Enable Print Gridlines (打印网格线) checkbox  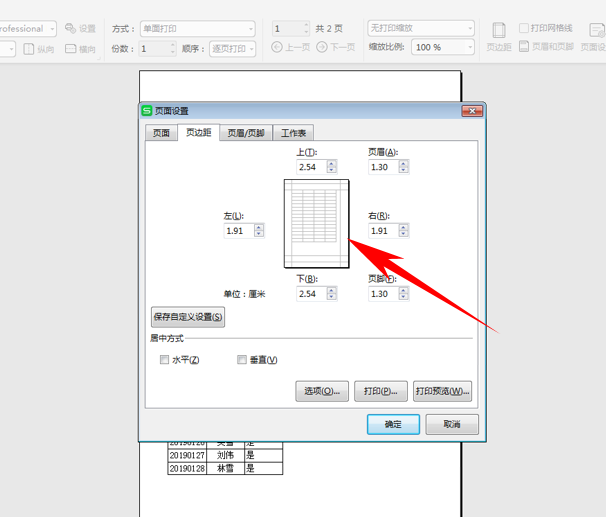524,28
